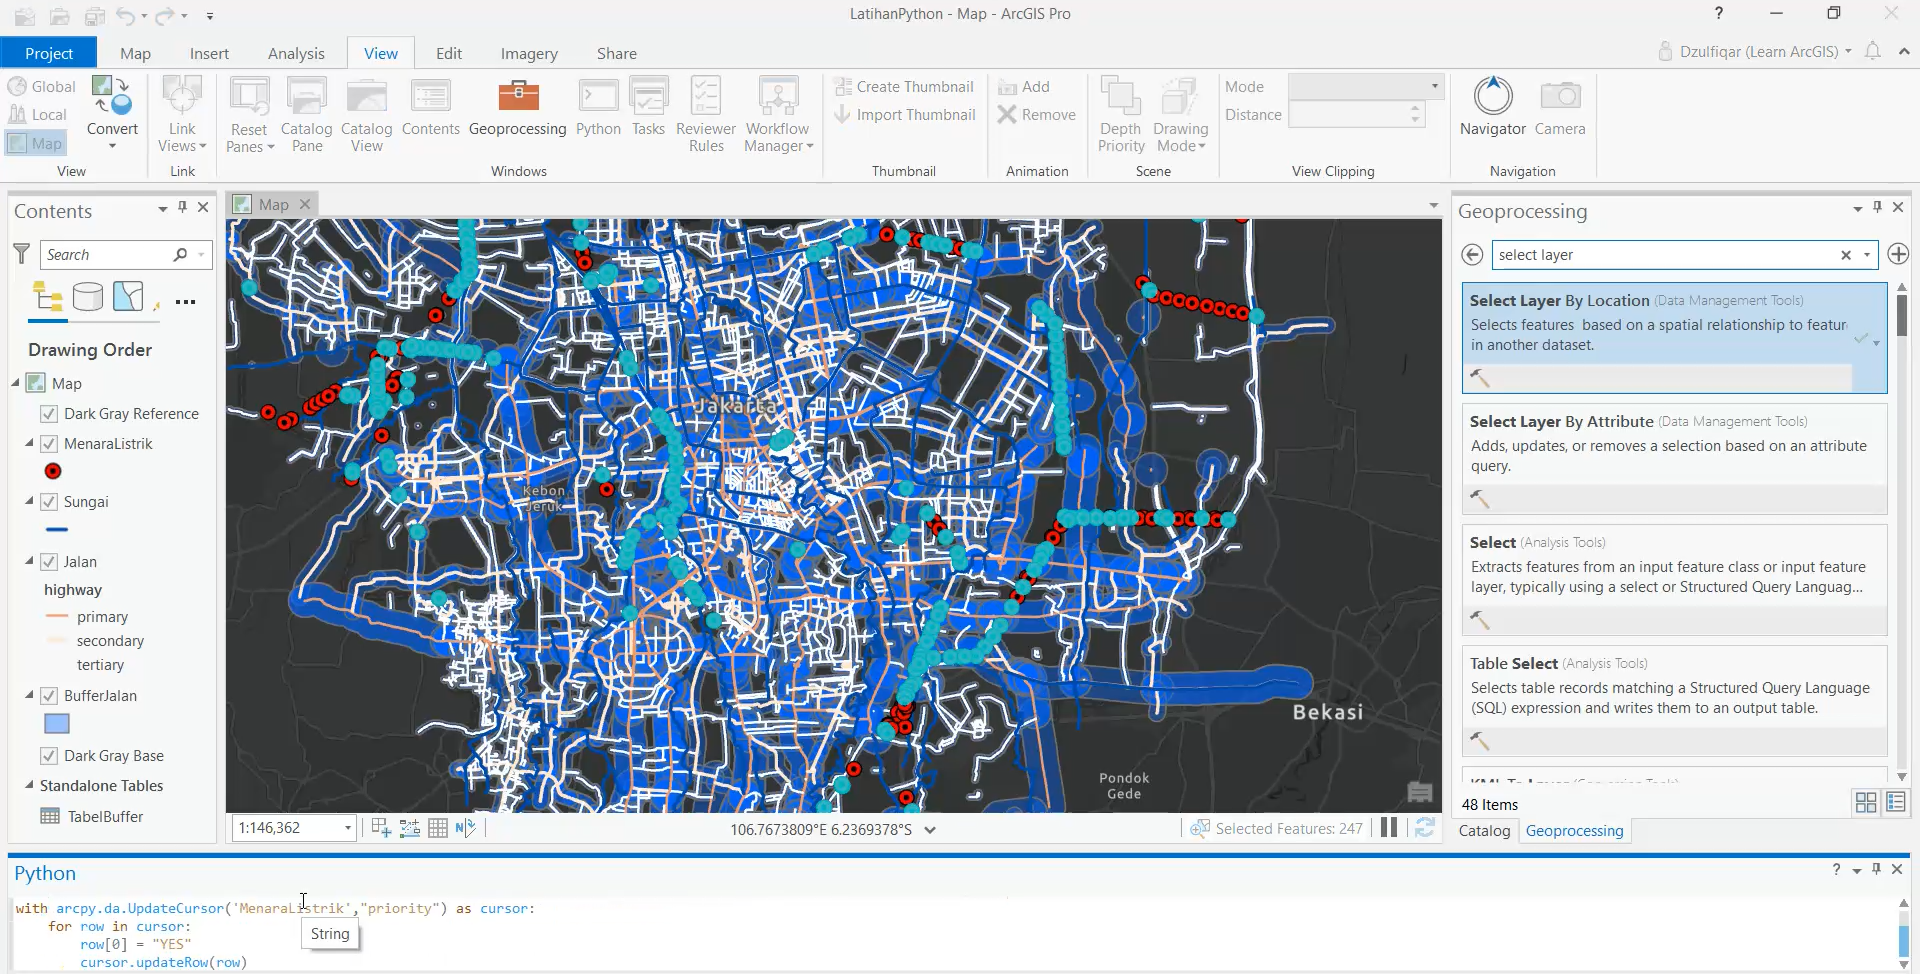
Task: Collapse Standalone Tables group
Action: (x=29, y=785)
